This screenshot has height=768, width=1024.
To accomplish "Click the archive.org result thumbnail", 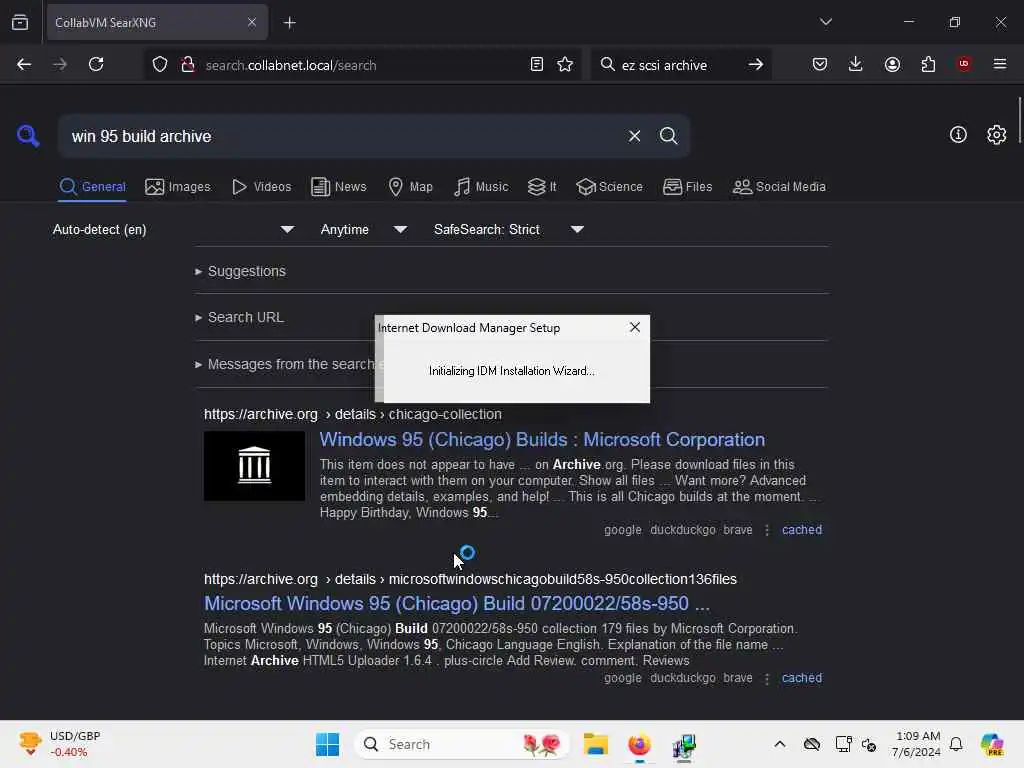I will (x=254, y=466).
